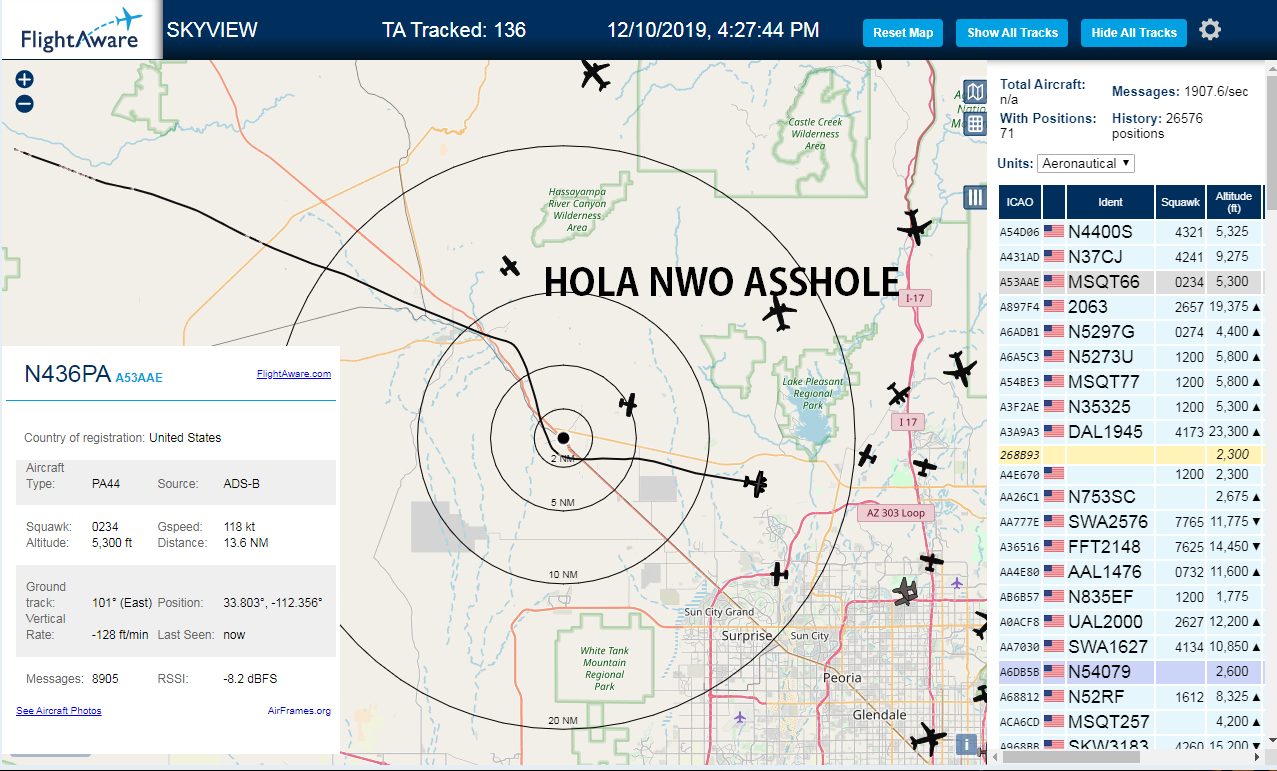Select the MSQT77 aircraft row
The height and width of the screenshot is (771, 1277).
tap(1131, 381)
